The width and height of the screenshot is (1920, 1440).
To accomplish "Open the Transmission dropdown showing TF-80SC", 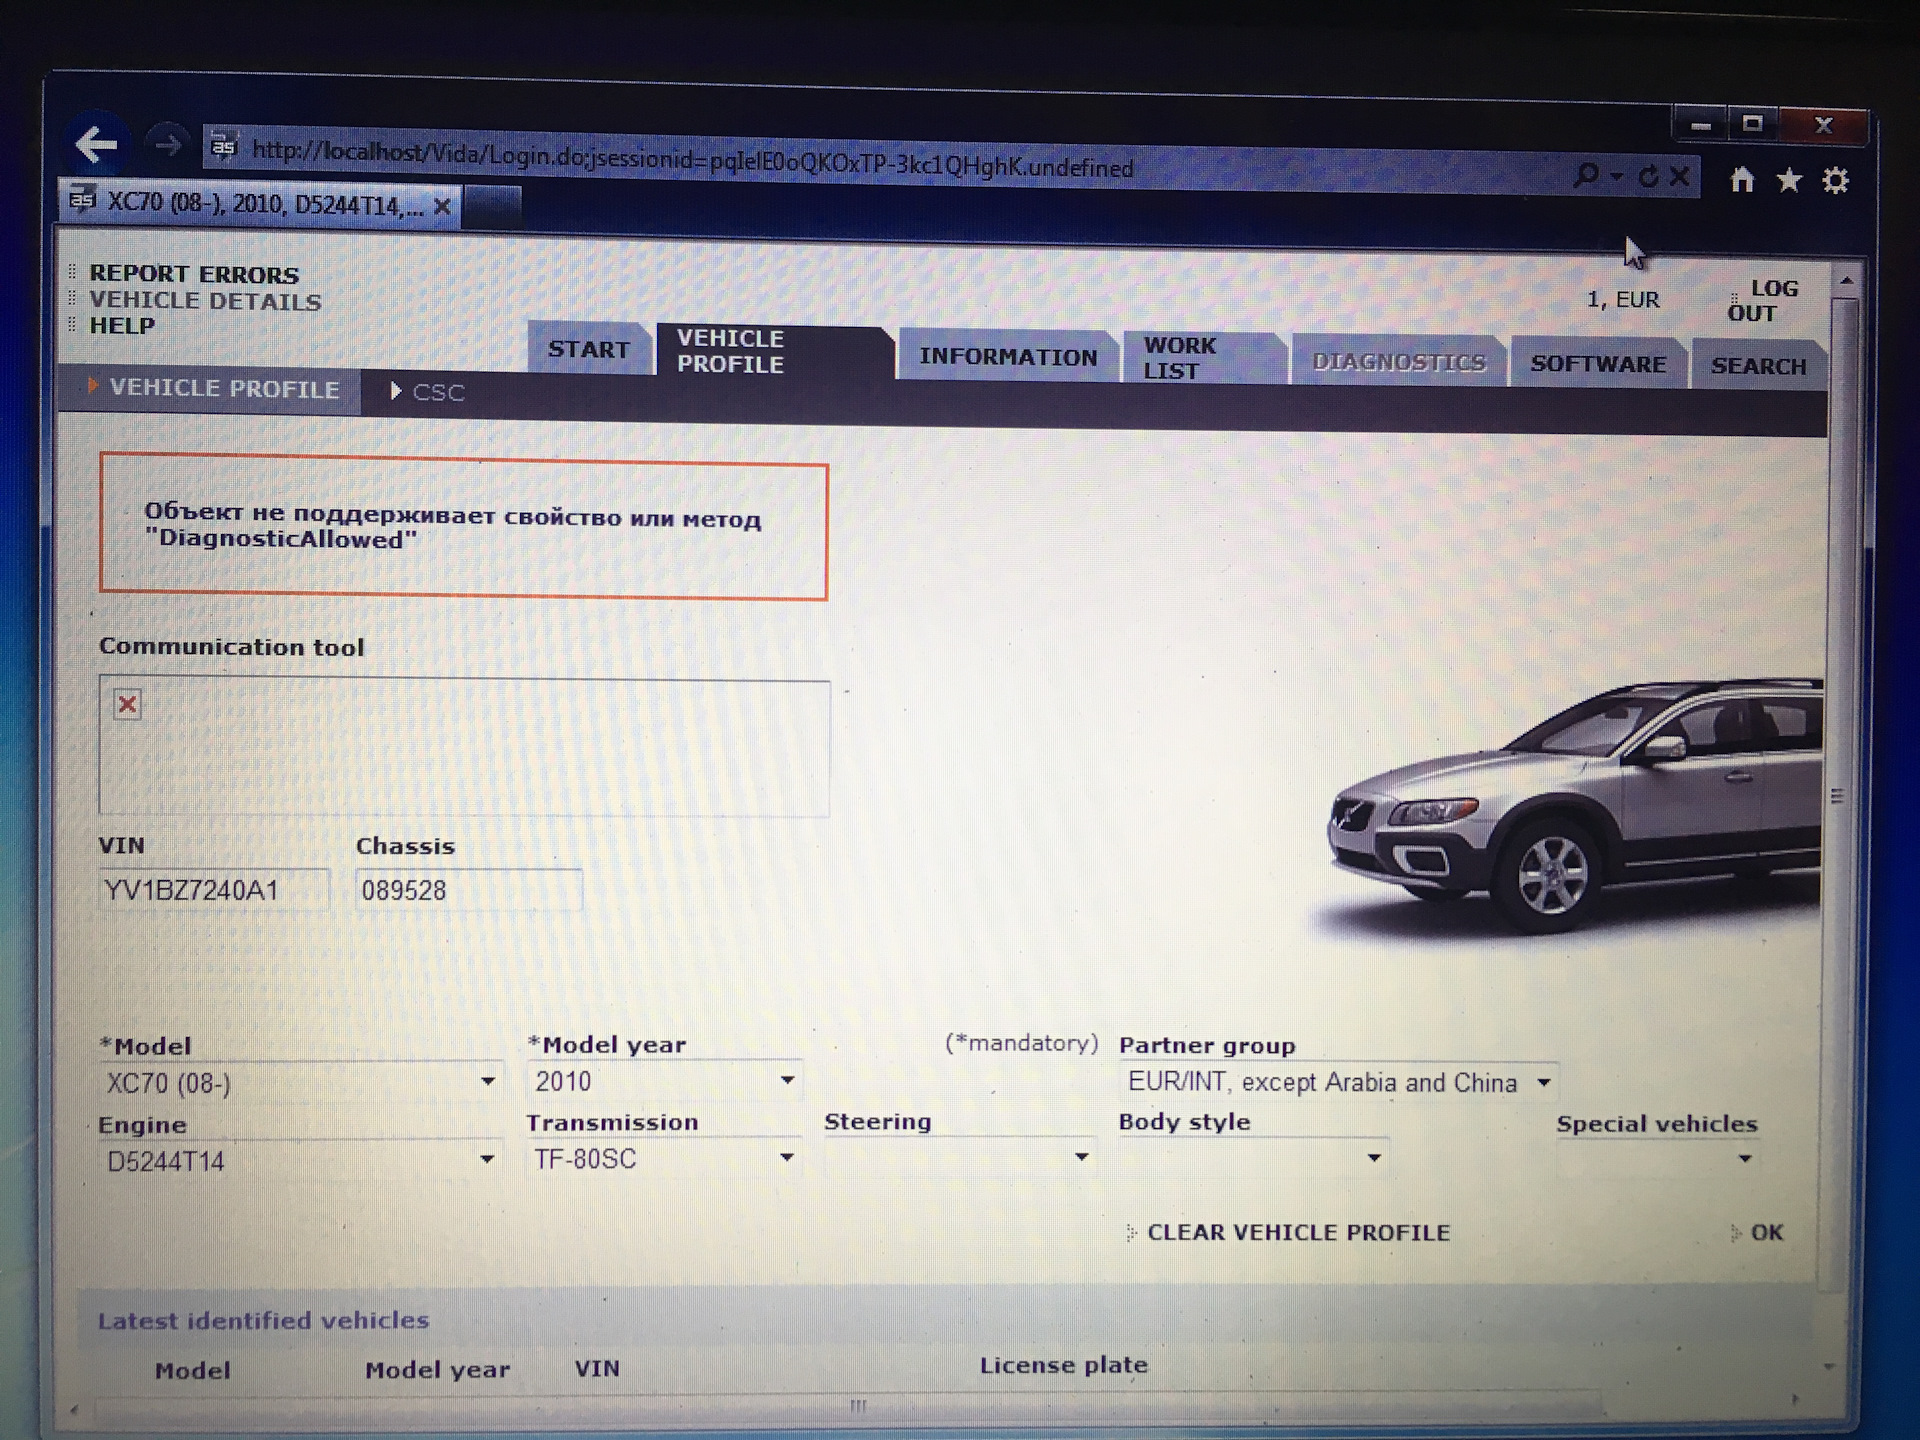I will pos(664,1158).
